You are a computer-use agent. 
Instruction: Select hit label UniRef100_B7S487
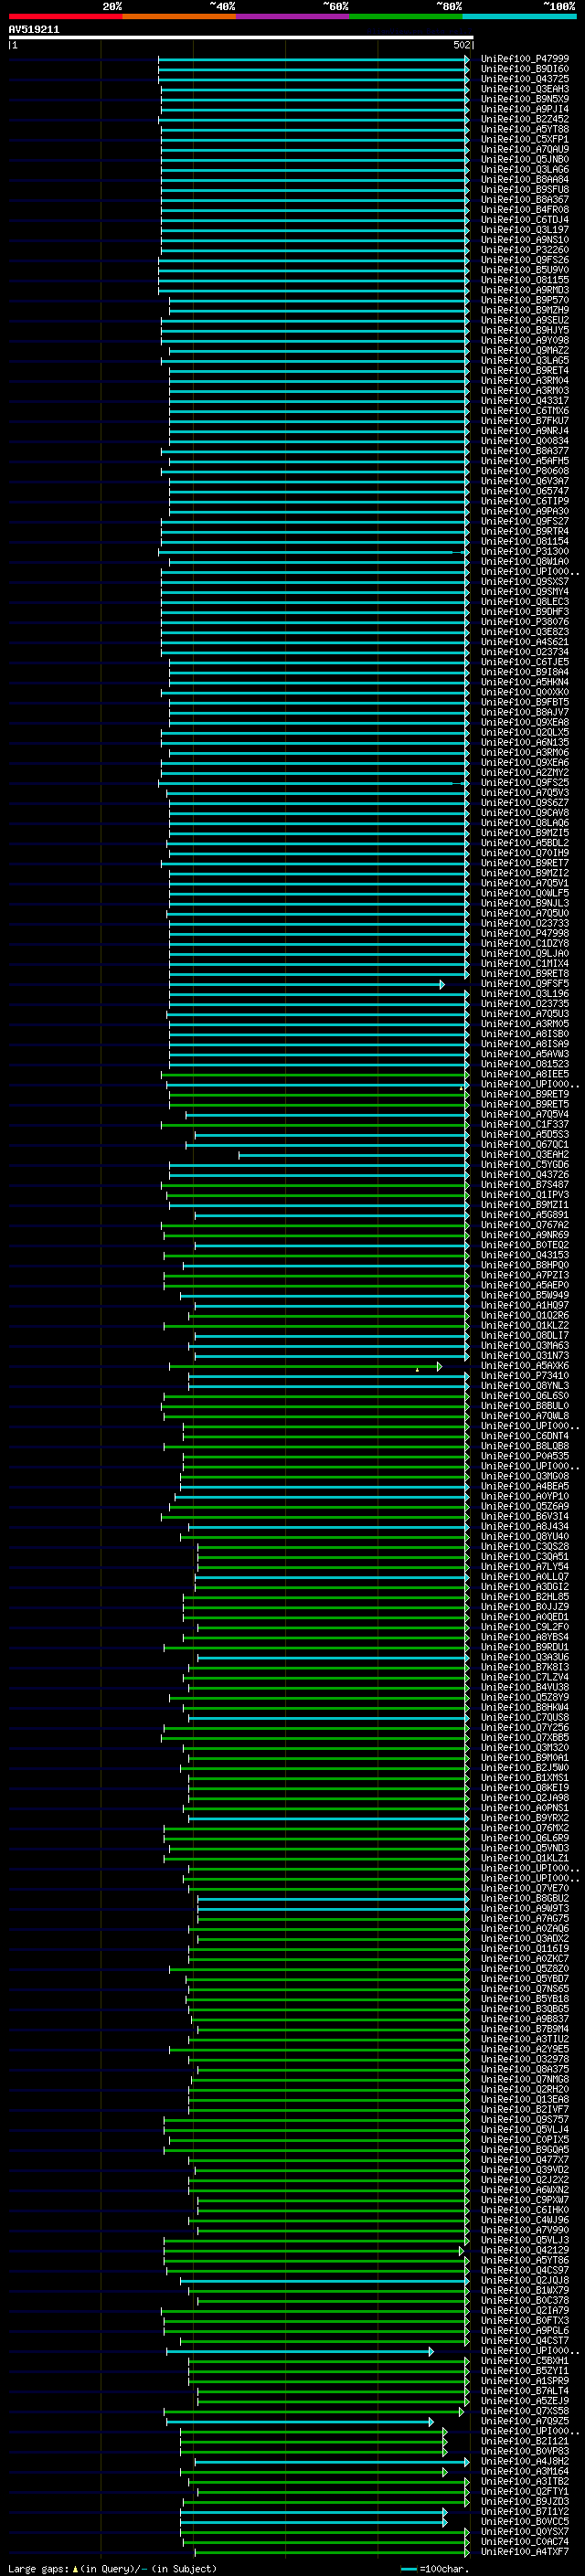(x=525, y=1185)
